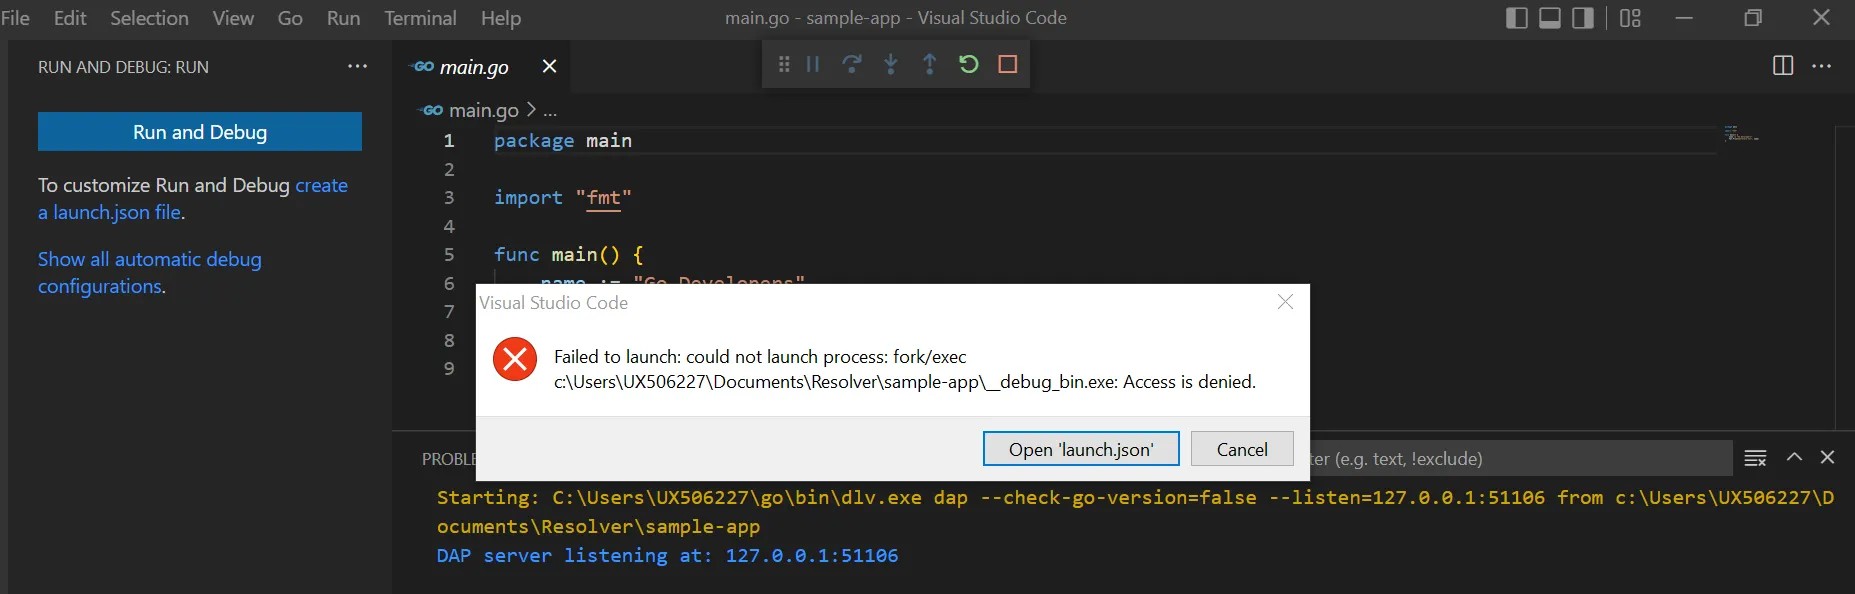This screenshot has height=594, width=1855.
Task: Open the Edit menu
Action: 70,18
